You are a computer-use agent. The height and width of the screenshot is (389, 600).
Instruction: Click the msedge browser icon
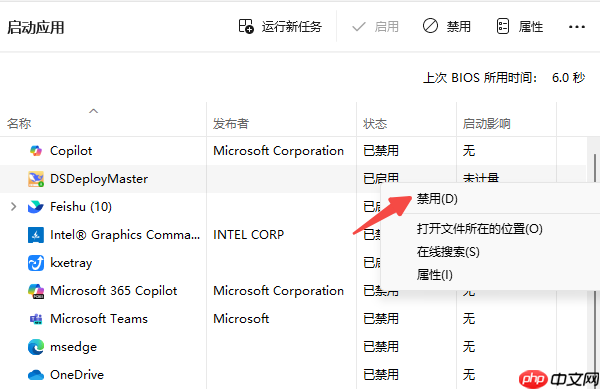point(36,347)
